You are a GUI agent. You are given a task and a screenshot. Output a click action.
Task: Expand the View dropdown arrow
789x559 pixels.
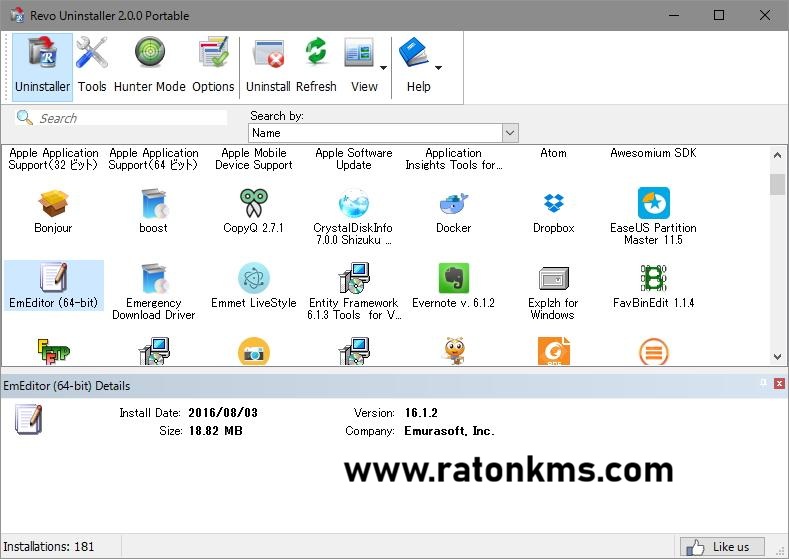(x=383, y=67)
